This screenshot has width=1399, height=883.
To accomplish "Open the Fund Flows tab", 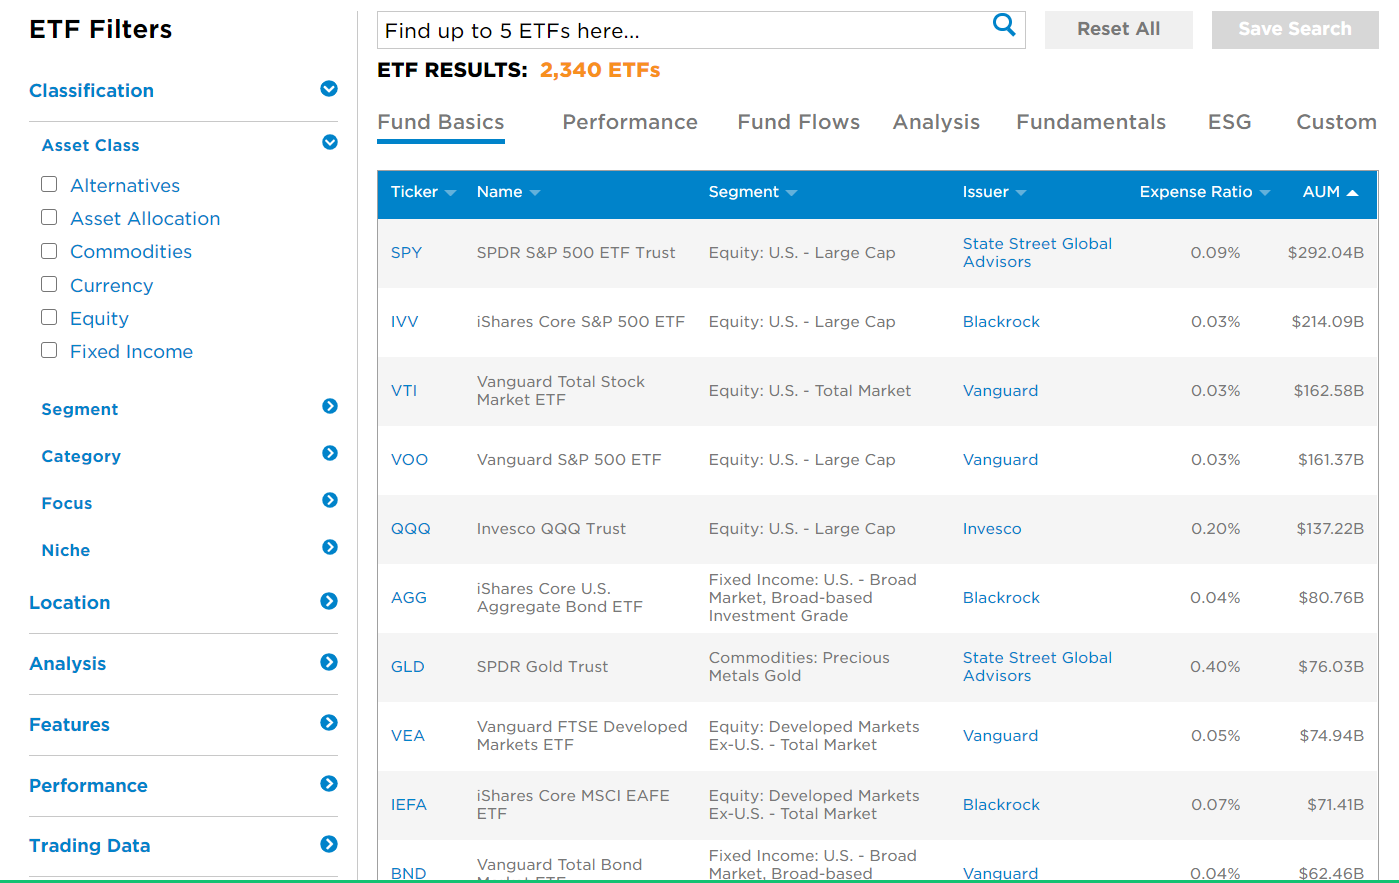I will [x=798, y=122].
